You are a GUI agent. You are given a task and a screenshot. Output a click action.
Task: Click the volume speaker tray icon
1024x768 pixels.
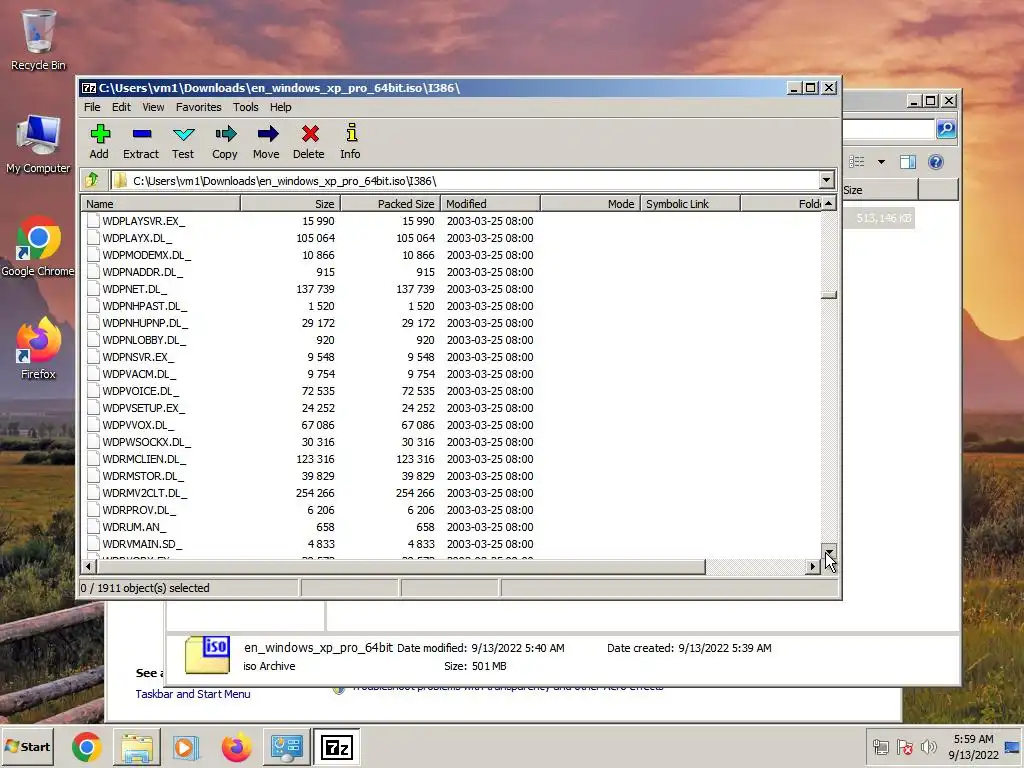pos(929,747)
